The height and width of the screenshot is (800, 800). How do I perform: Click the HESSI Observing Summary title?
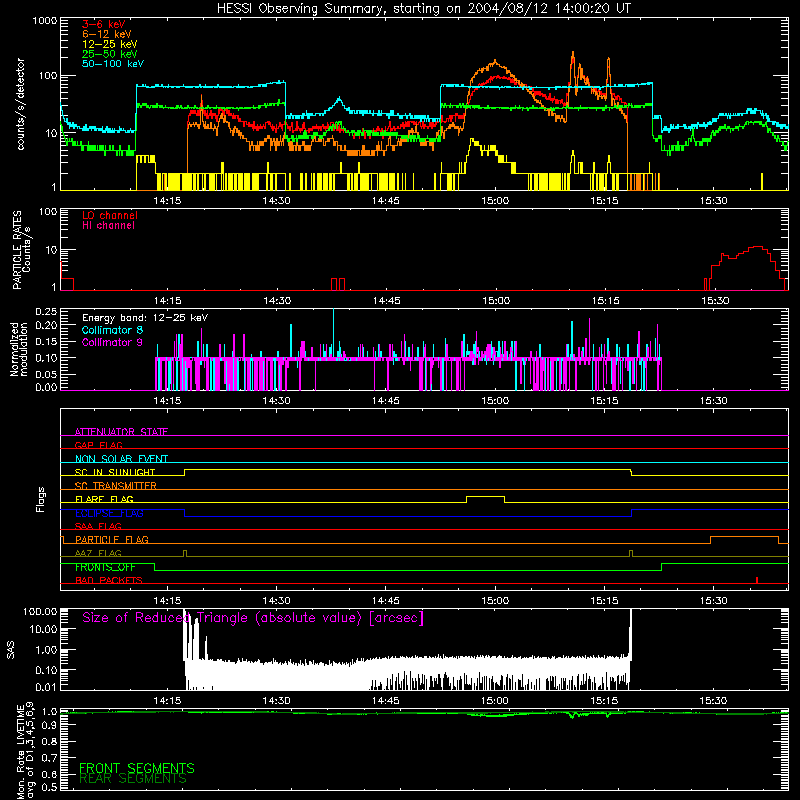click(423, 9)
